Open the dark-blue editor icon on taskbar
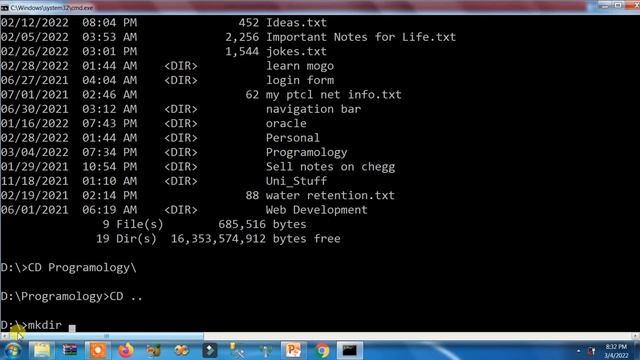 pyautogui.click(x=209, y=351)
